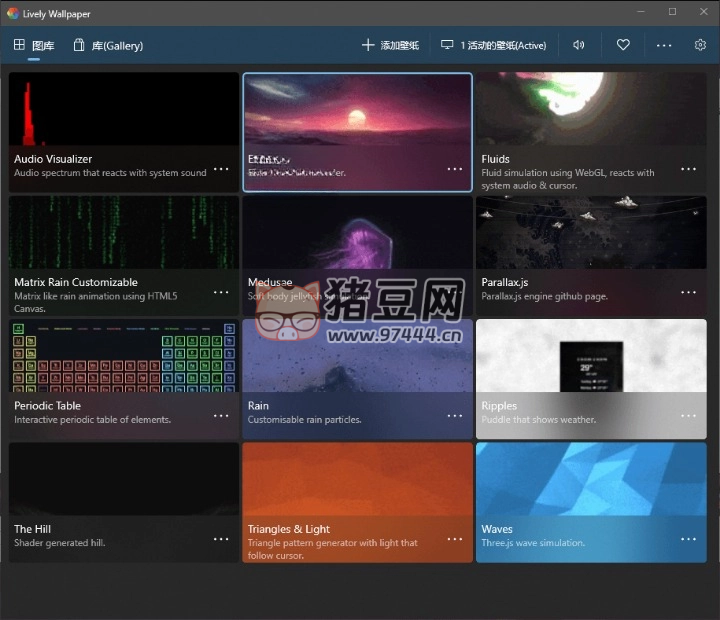
Task: Maximize the Lively Wallpaper window
Action: (x=672, y=12)
